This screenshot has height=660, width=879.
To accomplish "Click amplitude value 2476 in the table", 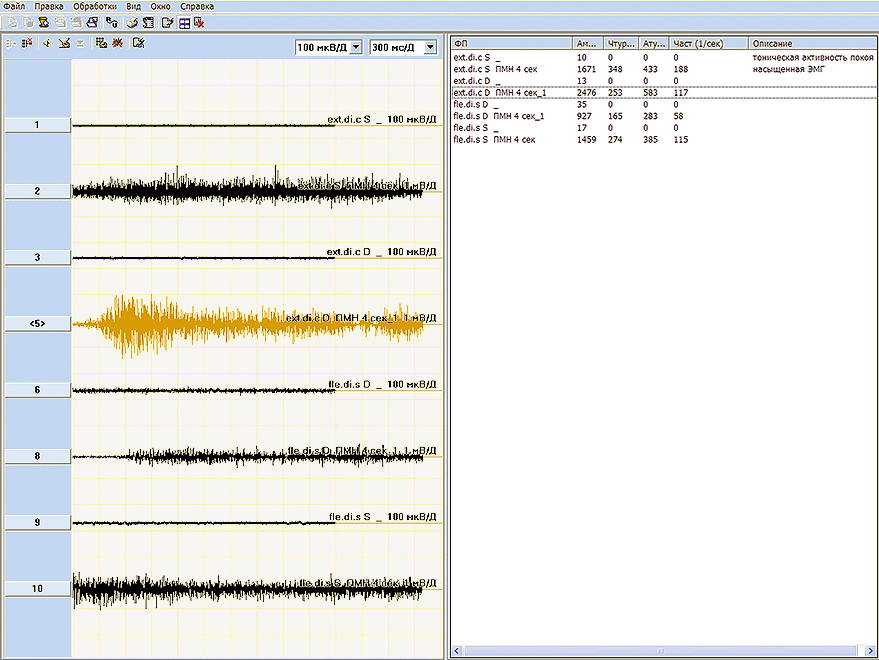I will click(586, 93).
